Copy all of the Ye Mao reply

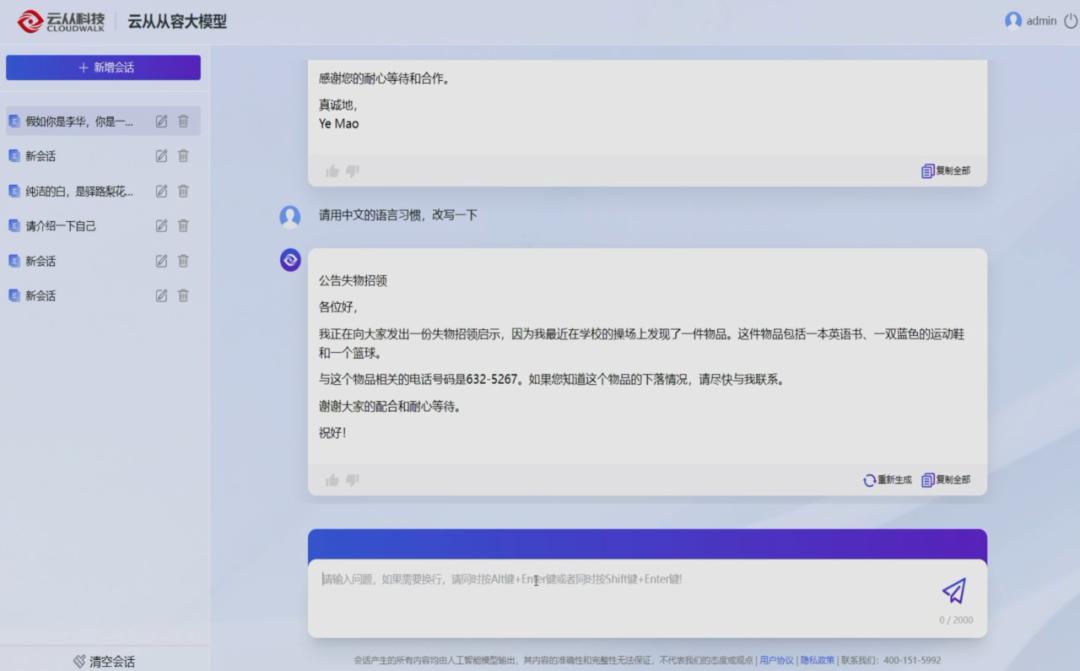click(x=946, y=171)
